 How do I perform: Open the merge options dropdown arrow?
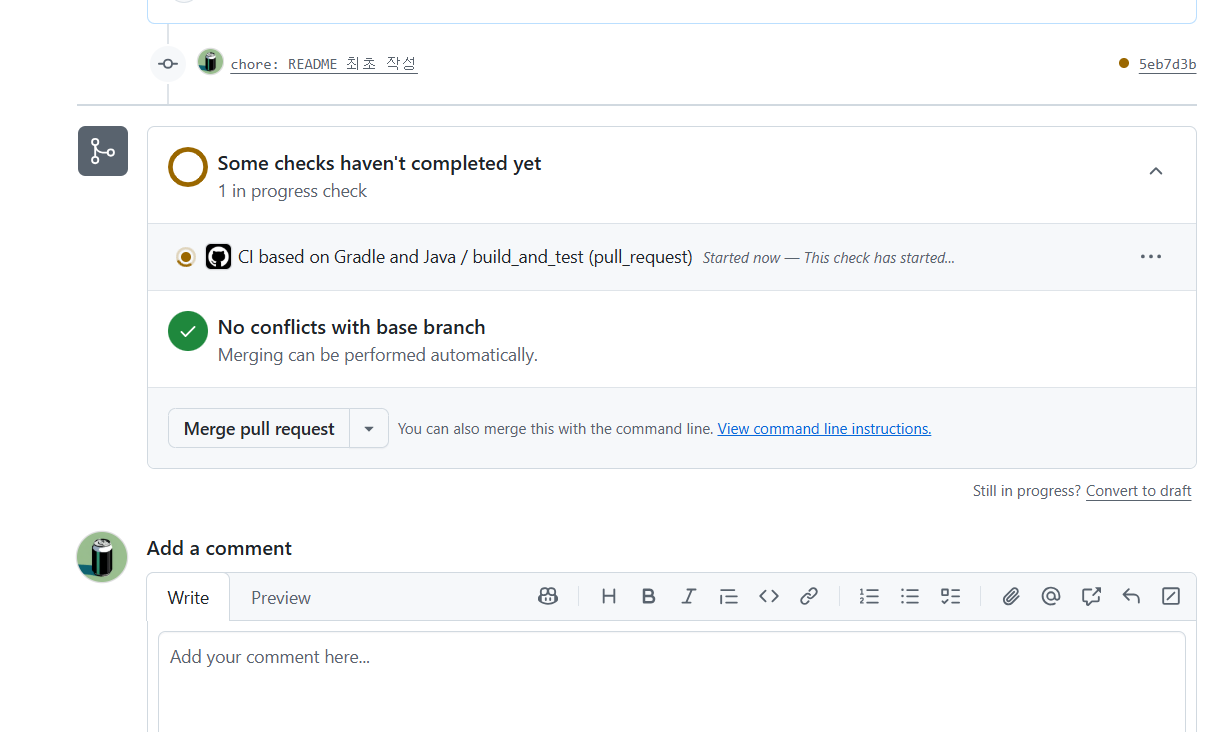pyautogui.click(x=369, y=428)
